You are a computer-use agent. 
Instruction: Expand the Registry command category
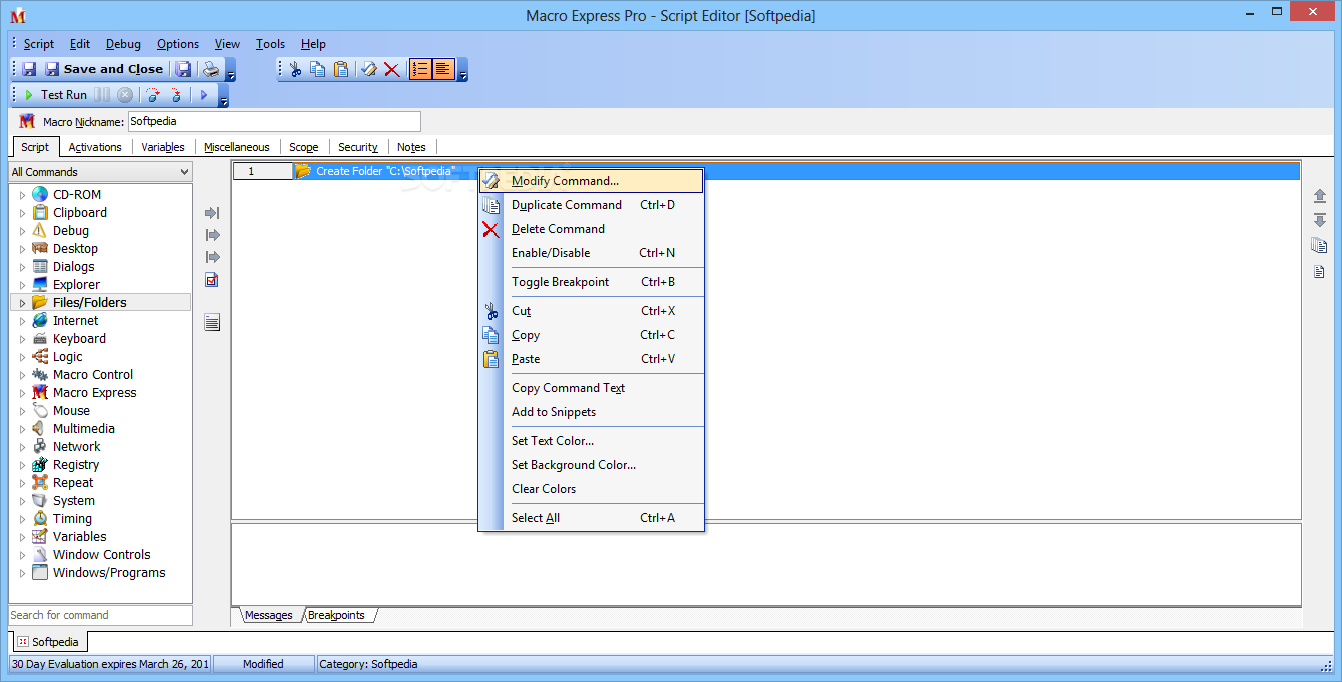pos(23,465)
